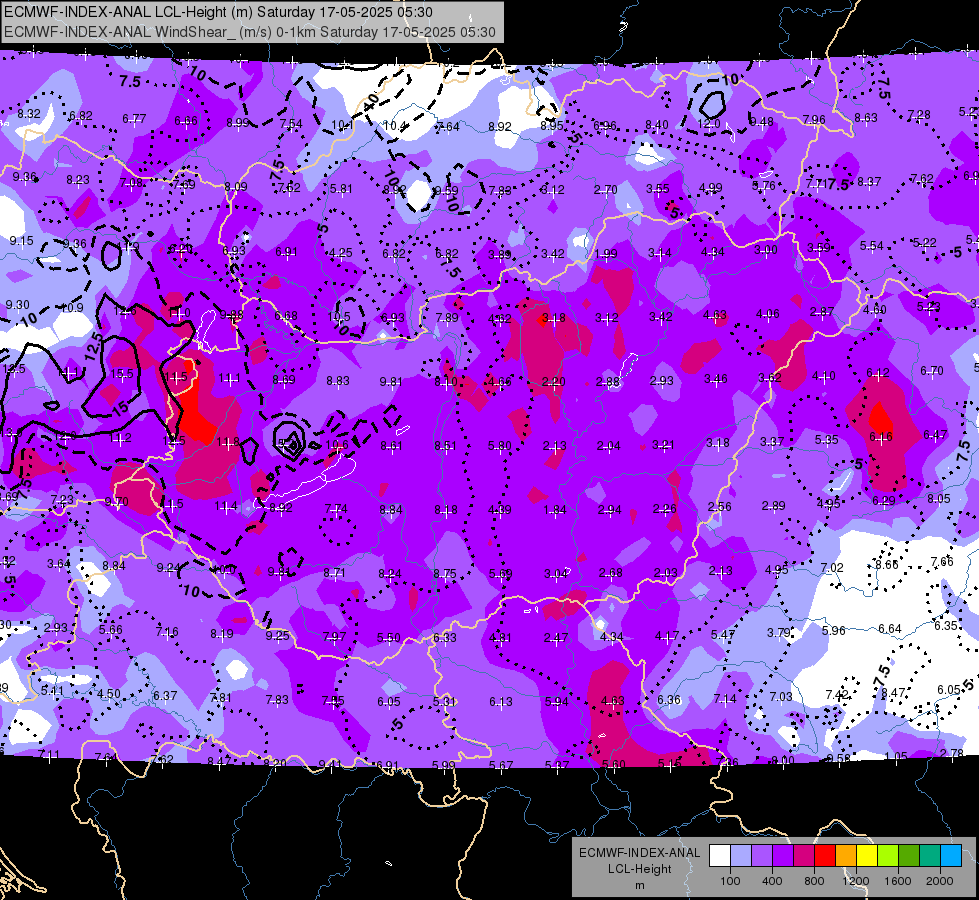Image resolution: width=979 pixels, height=900 pixels.
Task: Click the grid value 1.99
Action: pyautogui.click(x=606, y=254)
